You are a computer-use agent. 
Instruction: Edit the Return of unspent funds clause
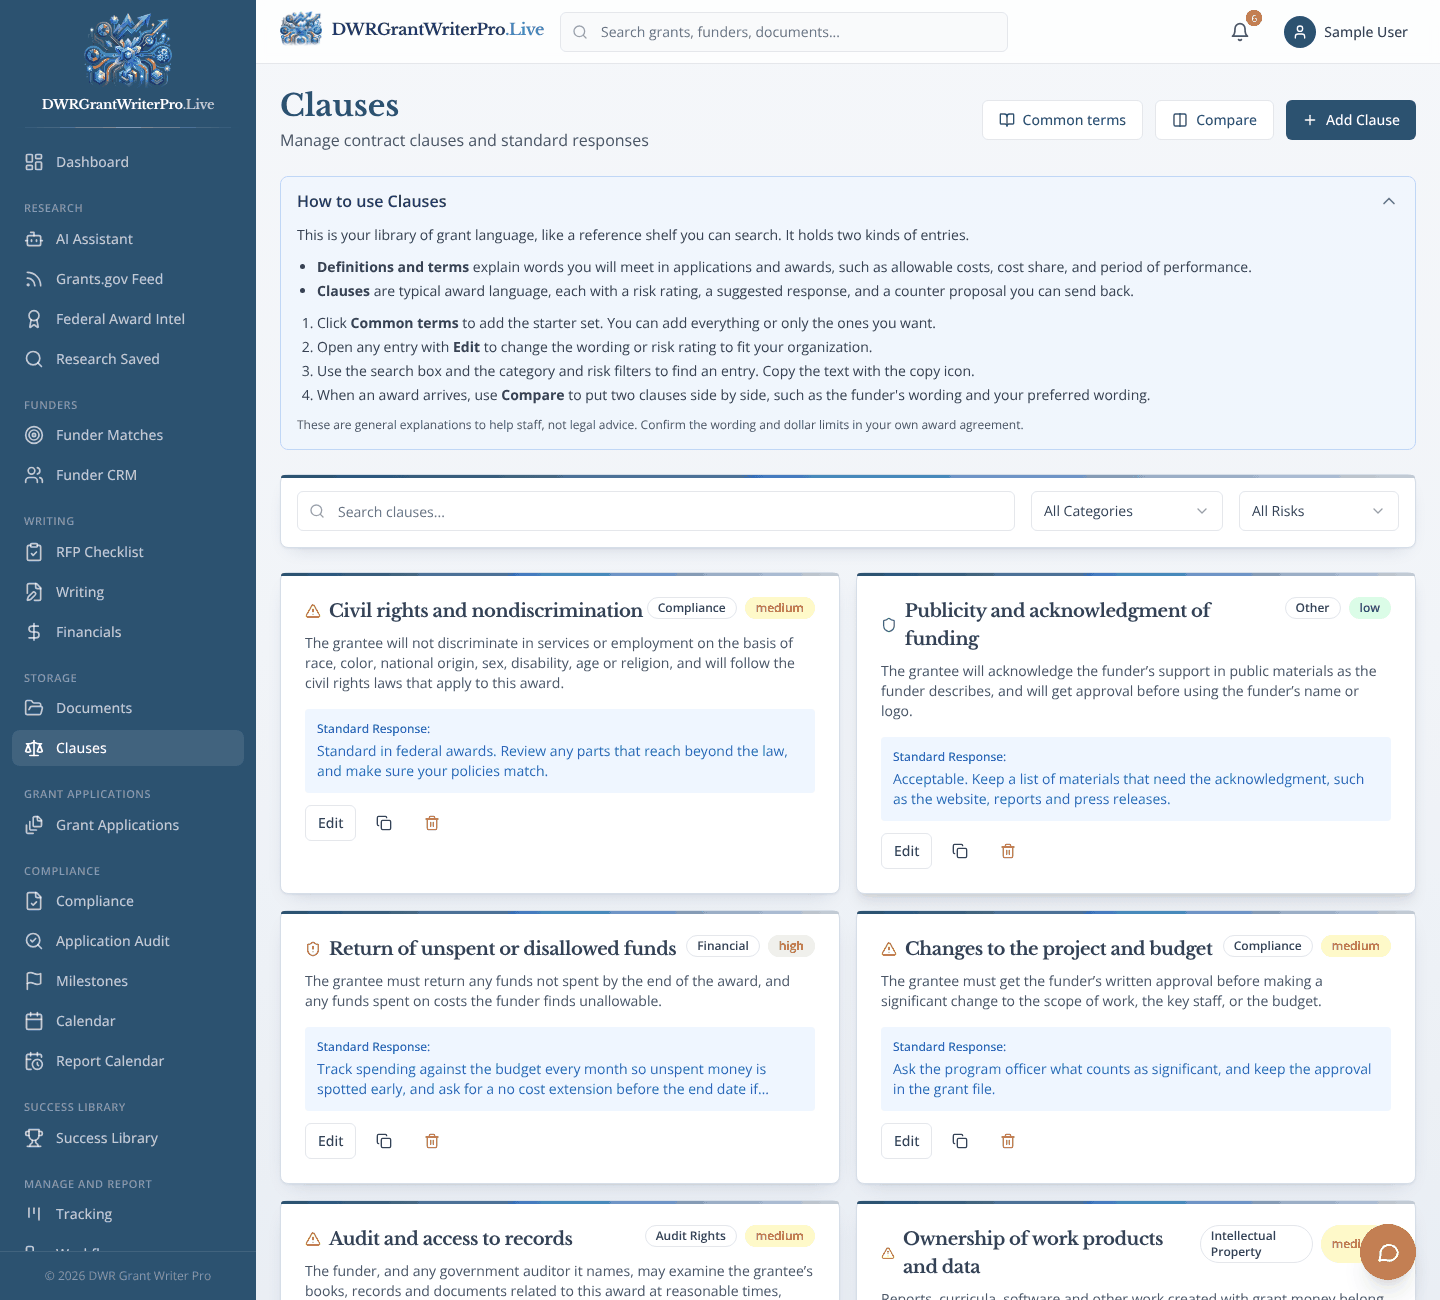330,1141
